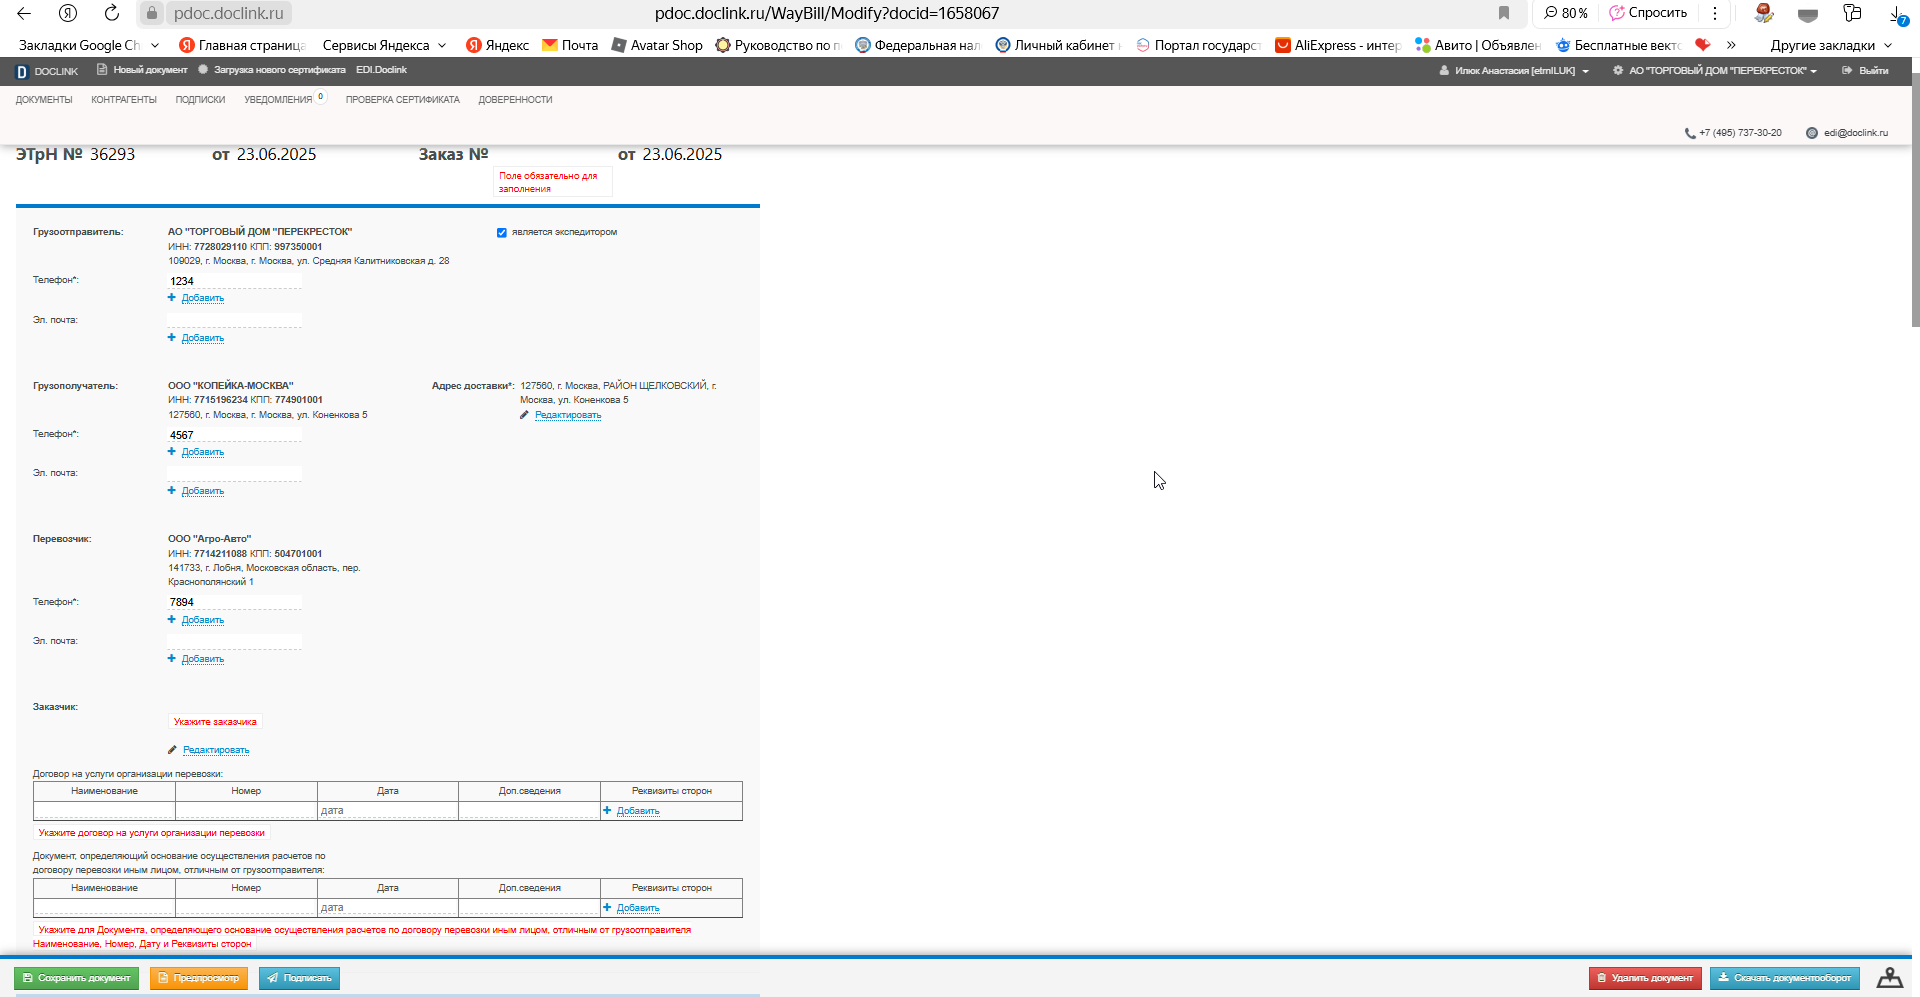Open the АО Торговый дом Перекресток organization dropdown
1920x997 pixels.
pos(1715,71)
